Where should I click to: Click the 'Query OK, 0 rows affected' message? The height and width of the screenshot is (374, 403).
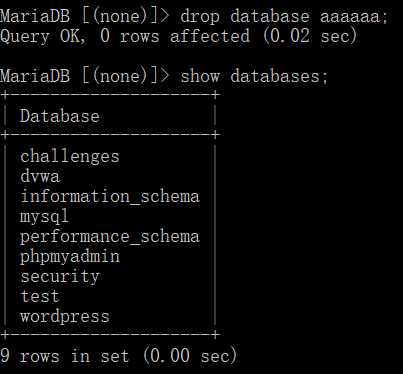click(x=125, y=36)
